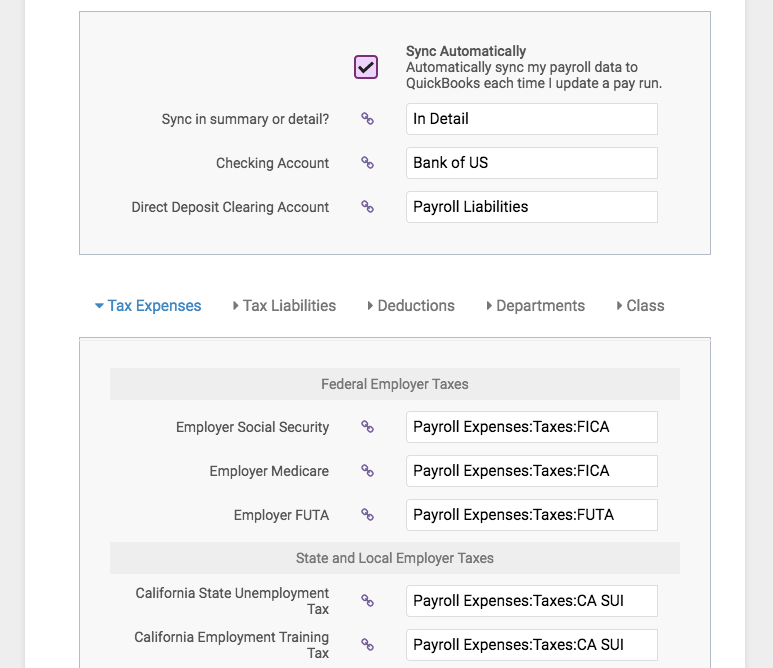
Task: Click link icon for Direct Deposit Clearing Account
Action: coord(367,207)
